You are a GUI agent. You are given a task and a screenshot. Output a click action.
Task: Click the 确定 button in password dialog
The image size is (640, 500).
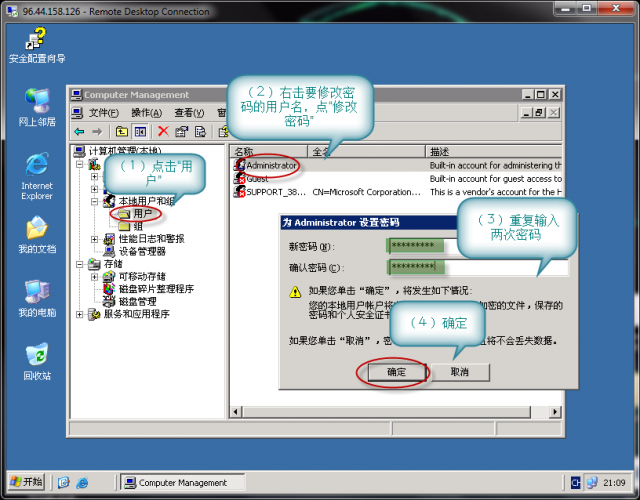click(x=397, y=372)
